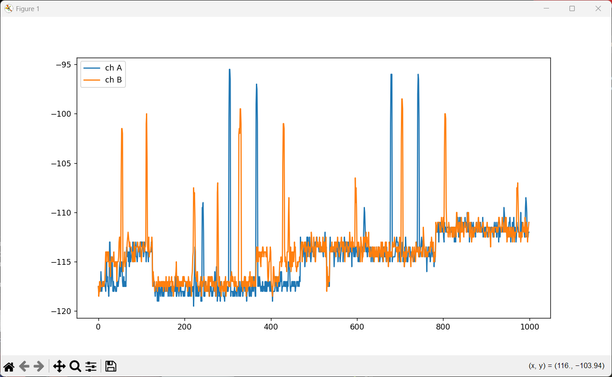Click the y-axis tick label −120

(x=61, y=311)
